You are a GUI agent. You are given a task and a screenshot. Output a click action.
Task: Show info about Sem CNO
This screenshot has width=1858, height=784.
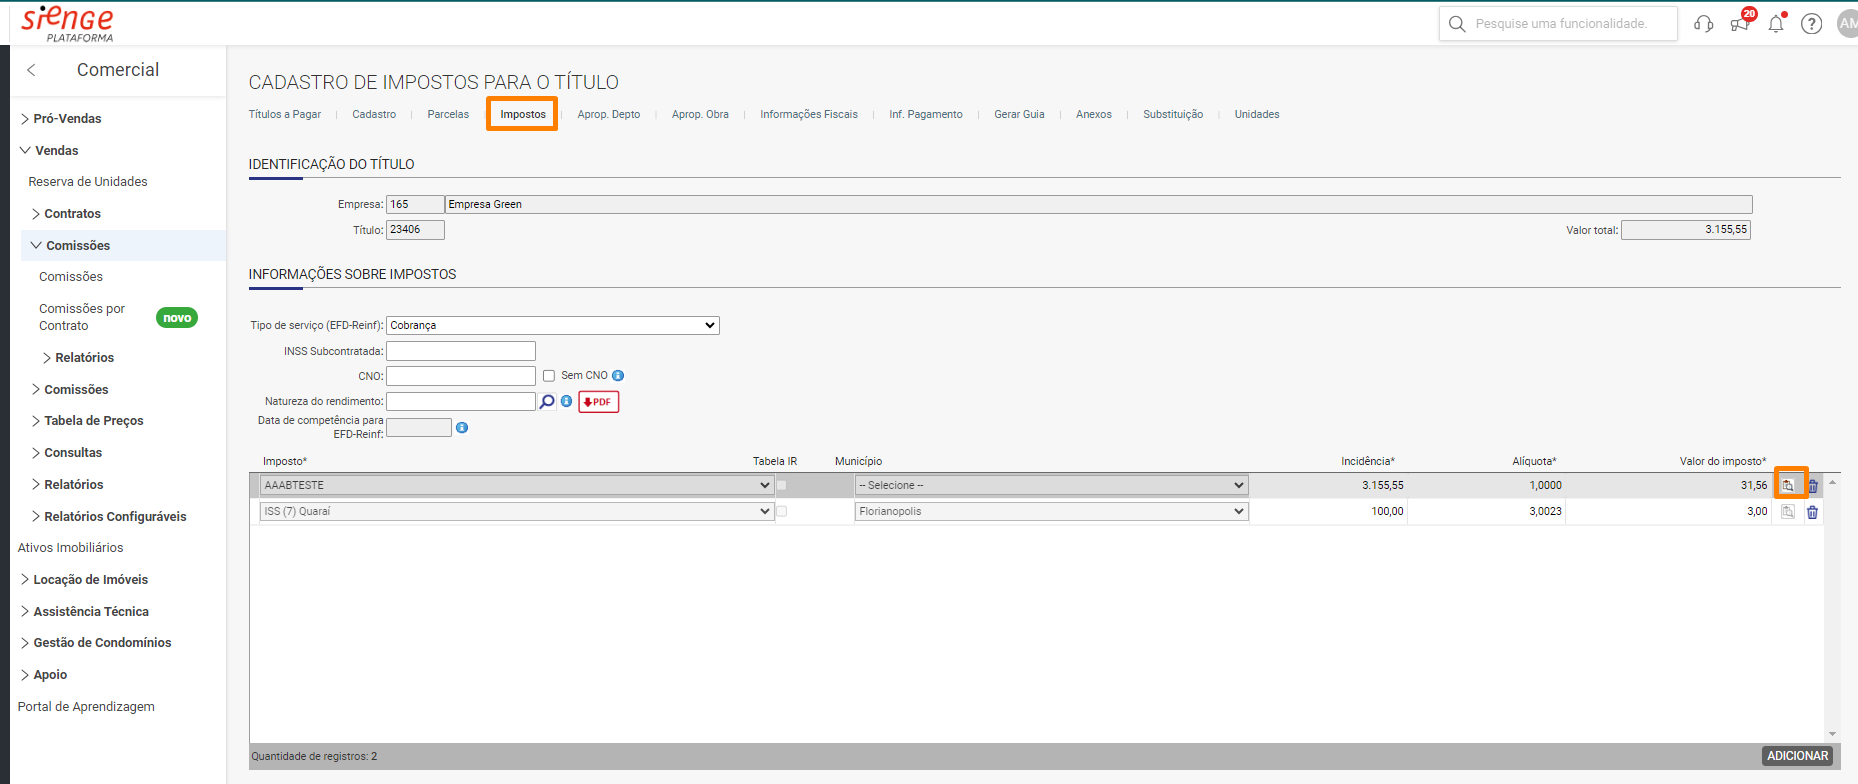click(x=618, y=376)
